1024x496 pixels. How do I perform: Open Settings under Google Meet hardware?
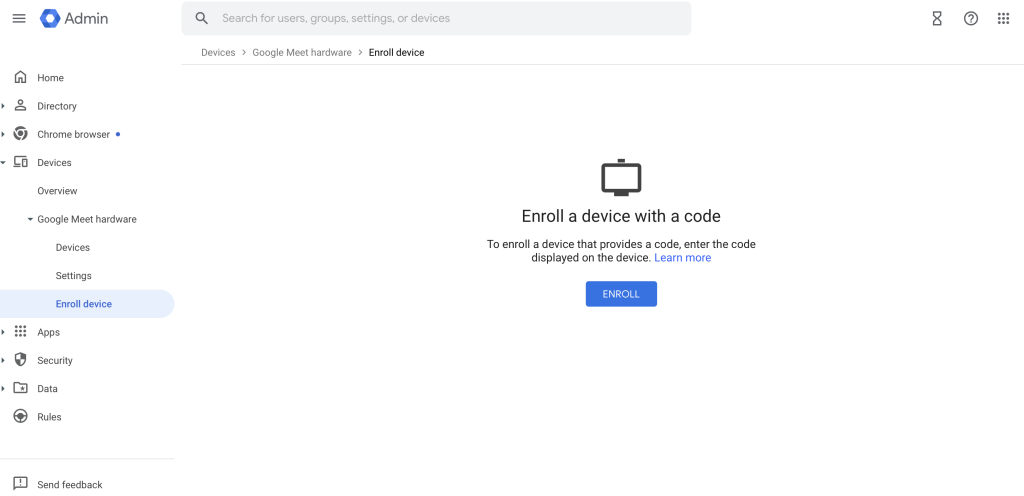tap(73, 276)
